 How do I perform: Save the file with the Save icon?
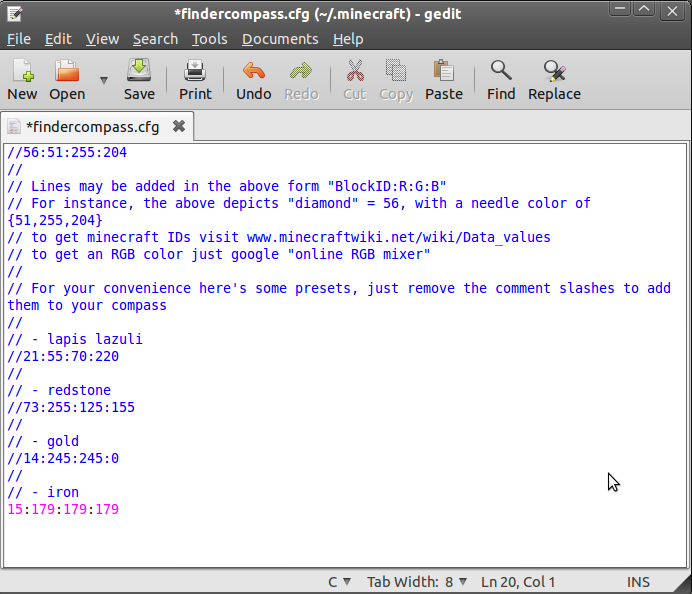(139, 71)
